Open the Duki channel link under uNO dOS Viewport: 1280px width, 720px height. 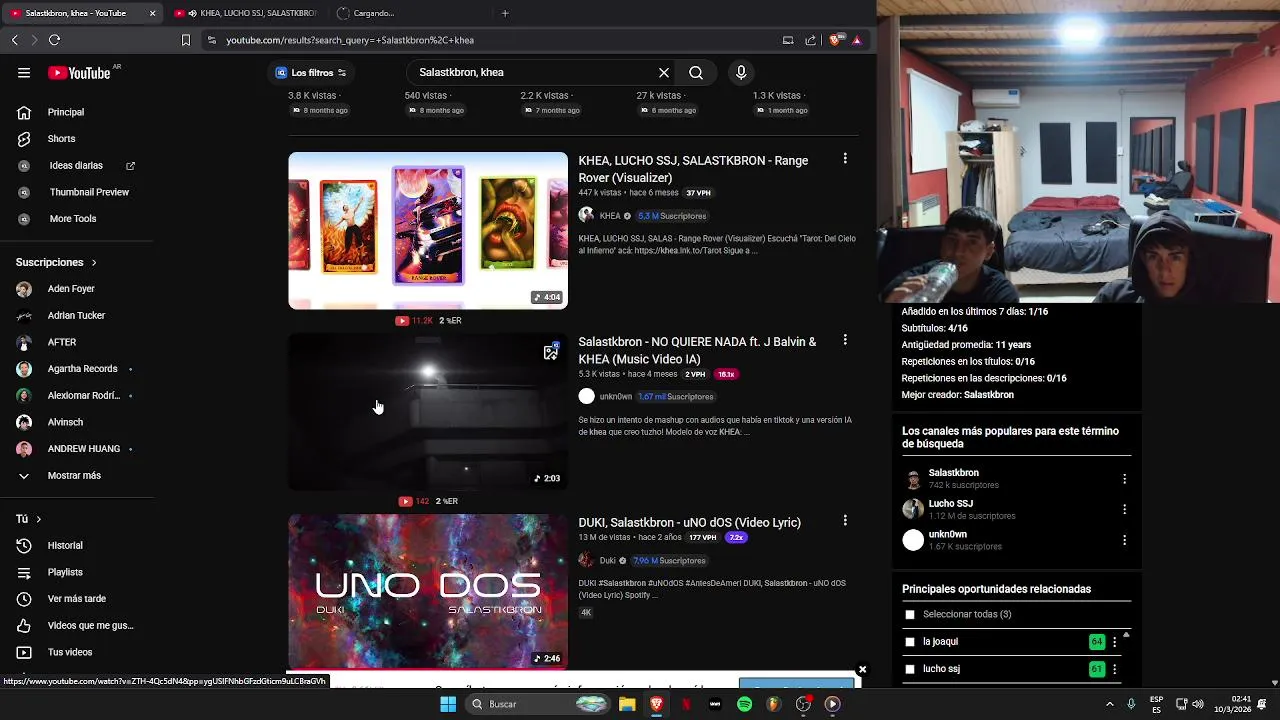coord(607,561)
